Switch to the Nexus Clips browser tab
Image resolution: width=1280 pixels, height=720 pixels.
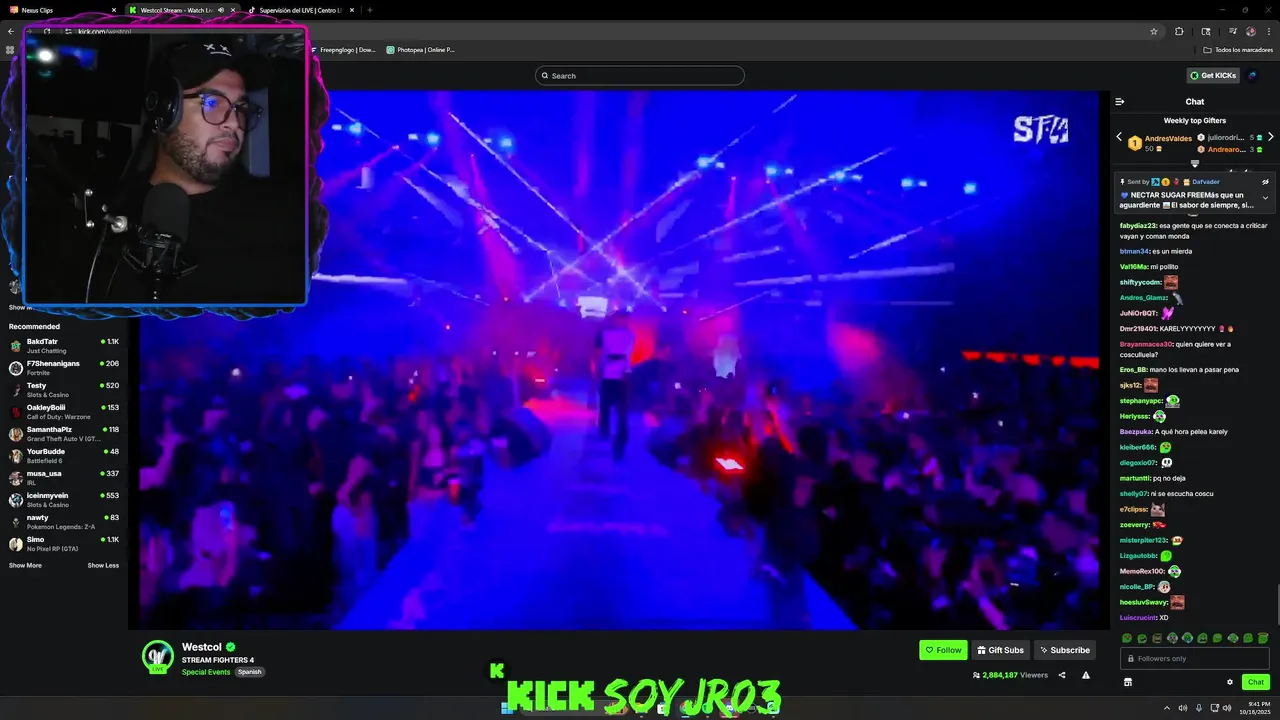[60, 10]
